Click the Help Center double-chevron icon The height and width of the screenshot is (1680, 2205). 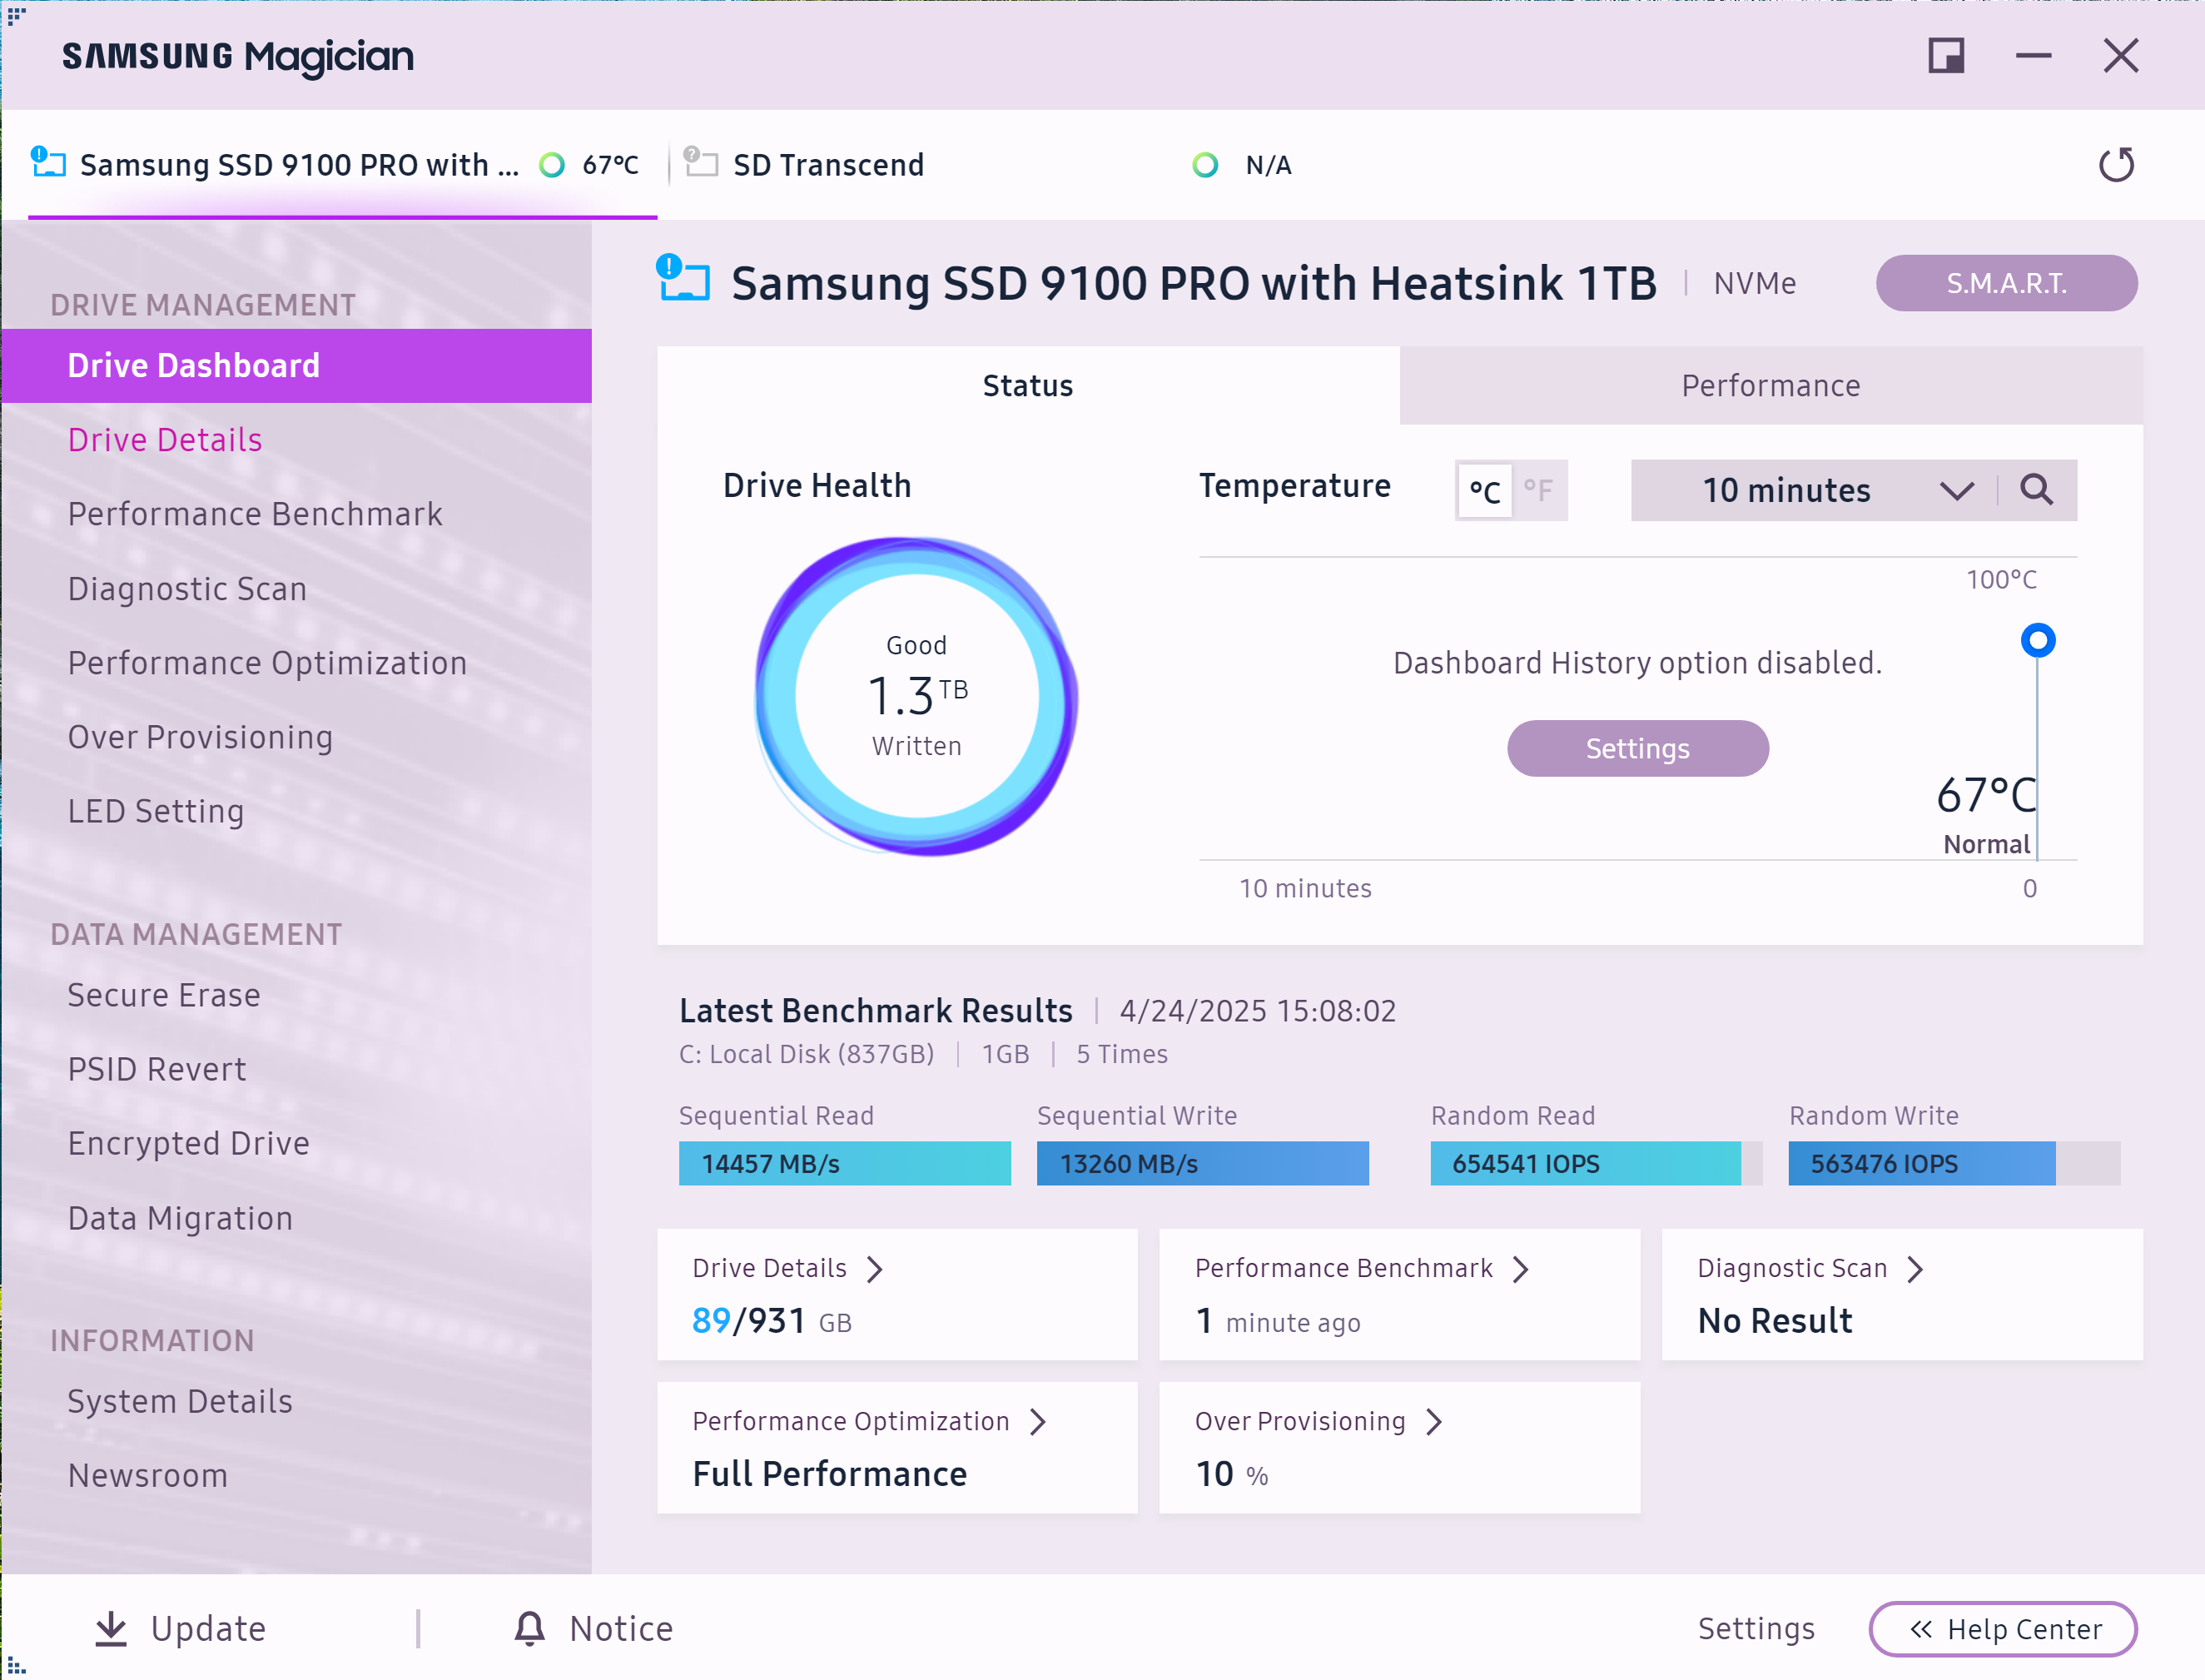point(1920,1630)
